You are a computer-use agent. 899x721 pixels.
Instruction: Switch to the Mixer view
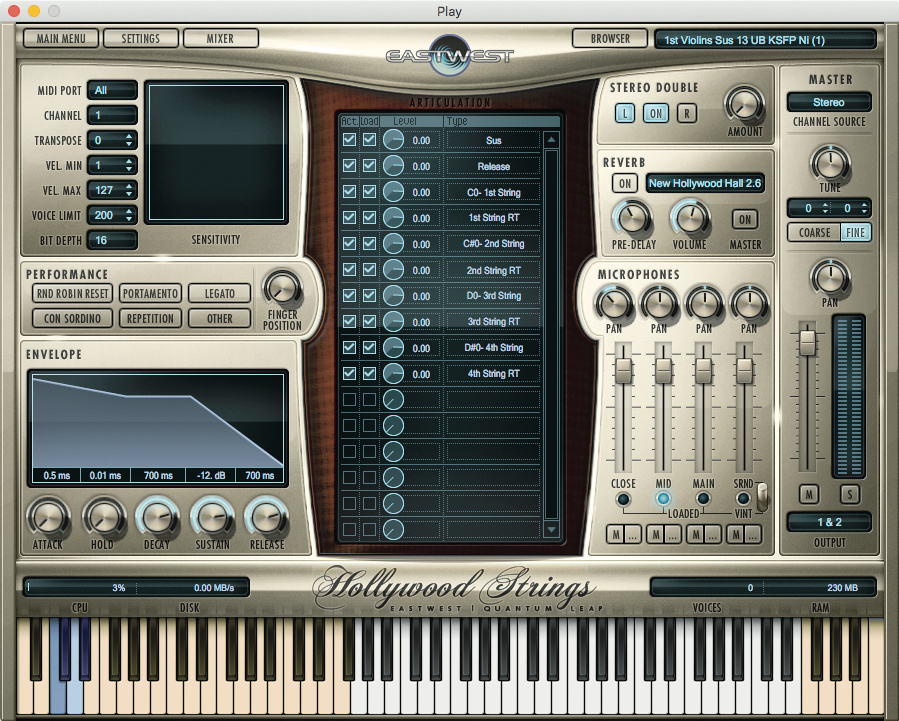(220, 39)
